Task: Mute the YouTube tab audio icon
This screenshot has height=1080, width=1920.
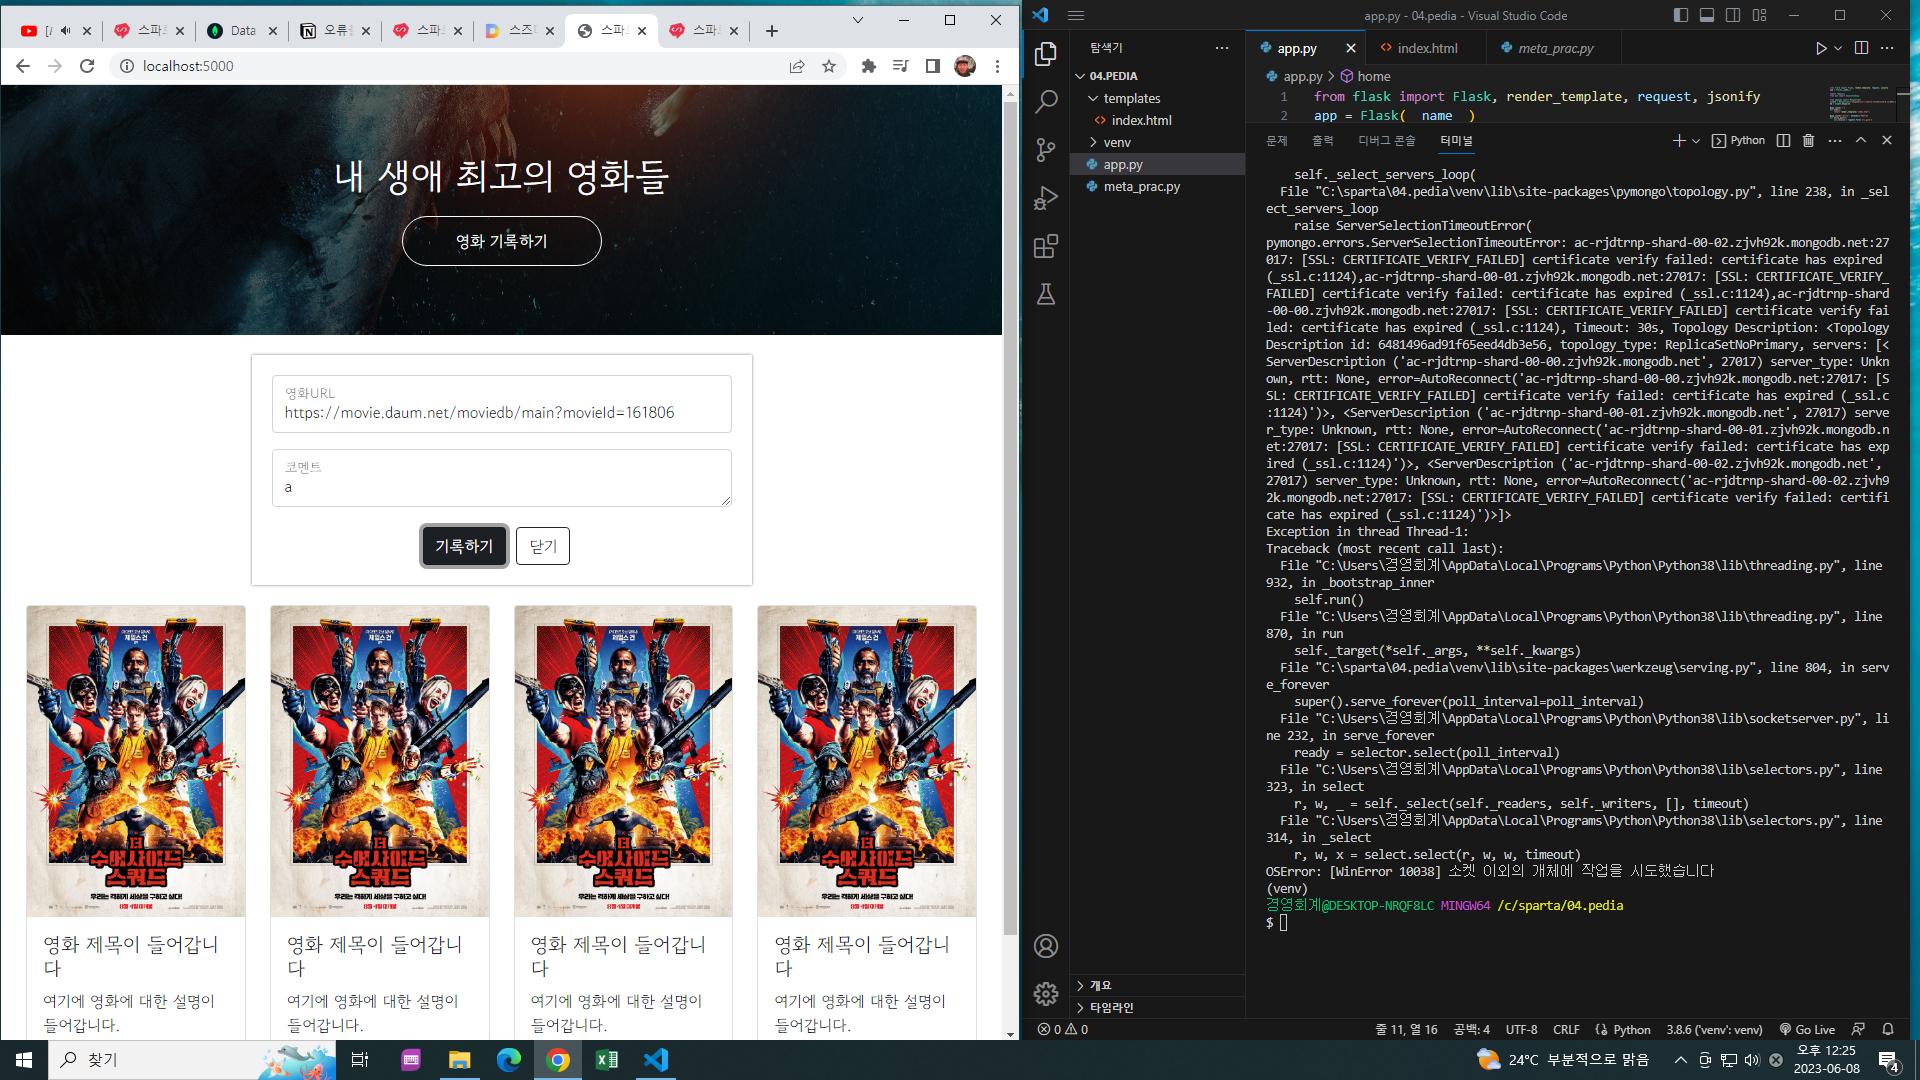Action: click(66, 31)
